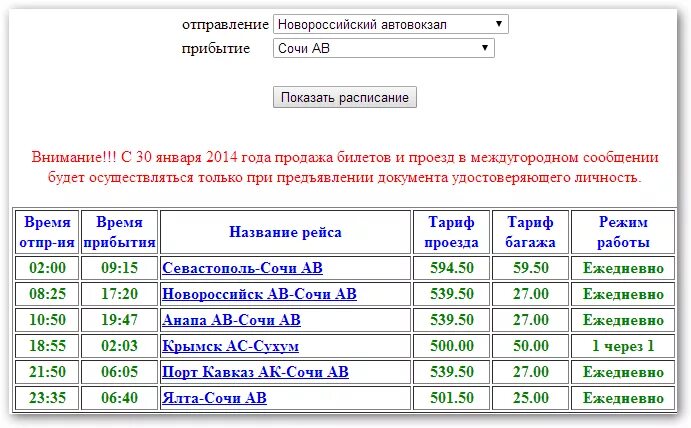Click the Показать расписание button
691x428 pixels.
click(x=345, y=97)
